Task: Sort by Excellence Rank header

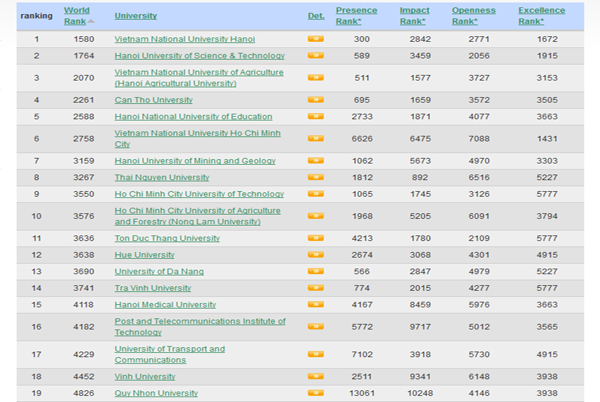Action: click(541, 15)
